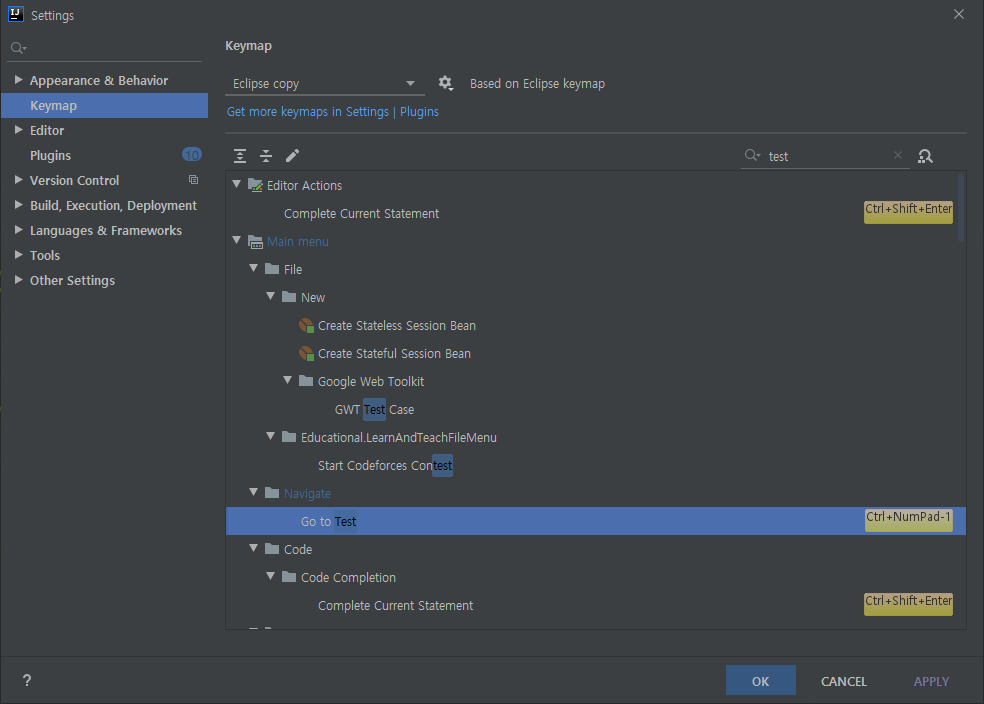Click the Editor Actions group icon
The height and width of the screenshot is (704, 984).
(x=255, y=185)
